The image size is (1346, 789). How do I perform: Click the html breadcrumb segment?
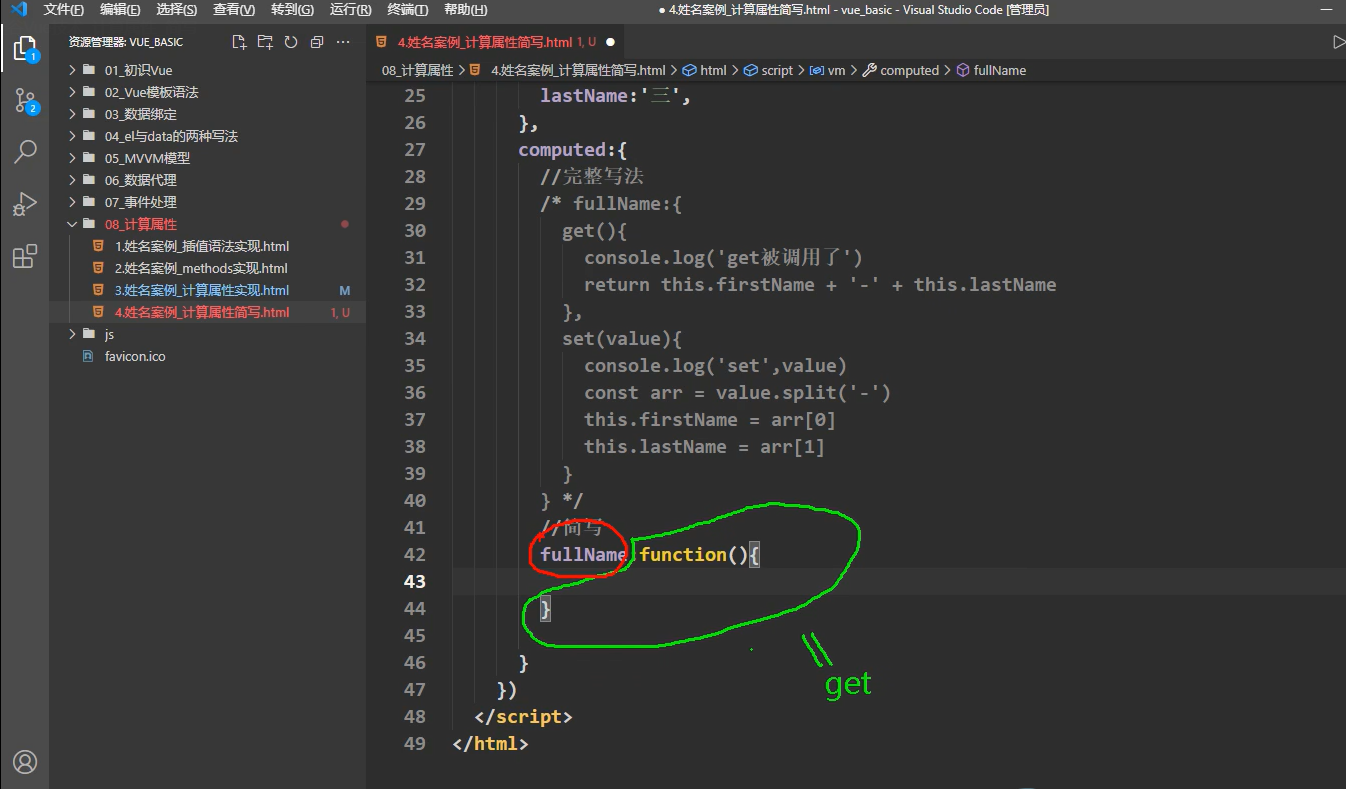[704, 70]
